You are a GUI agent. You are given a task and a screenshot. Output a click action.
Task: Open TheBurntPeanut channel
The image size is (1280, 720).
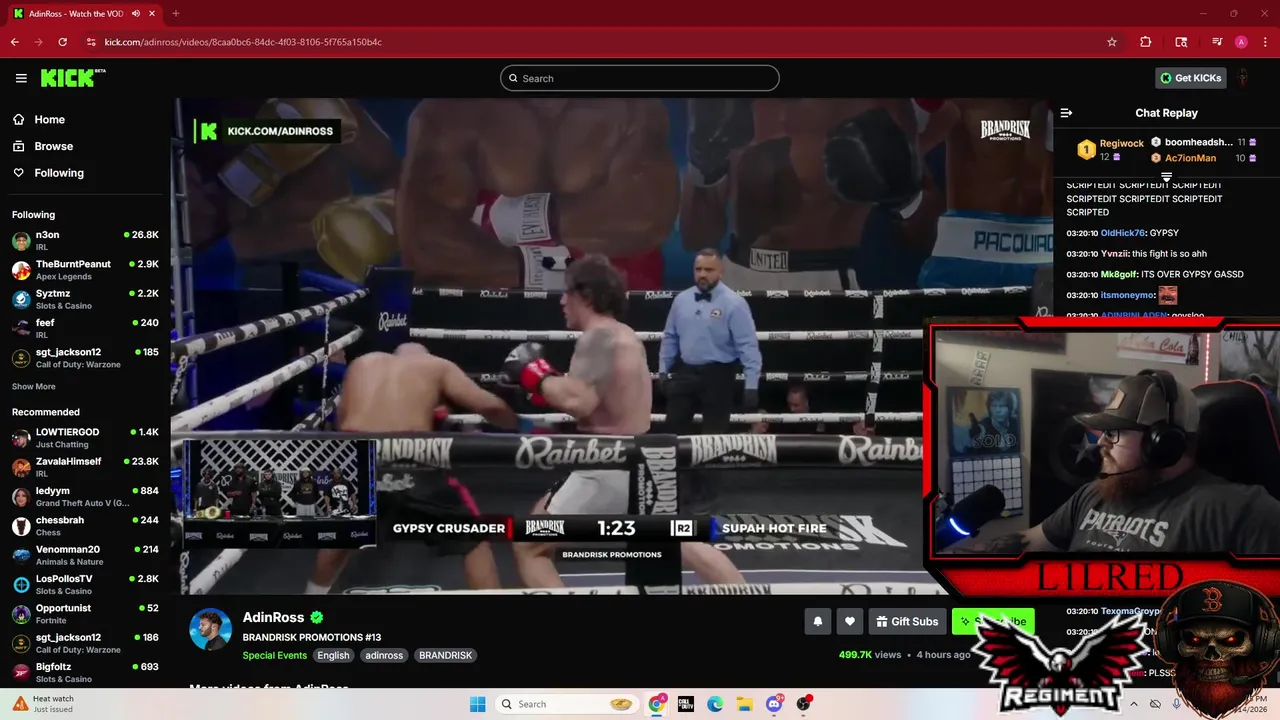click(85, 270)
